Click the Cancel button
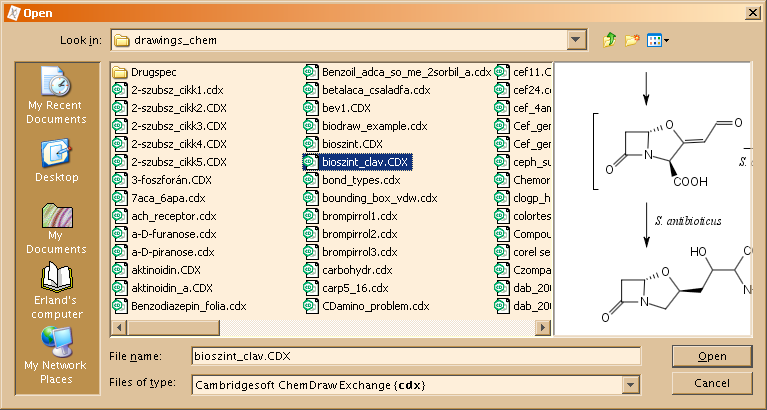This screenshot has width=767, height=410. [712, 383]
